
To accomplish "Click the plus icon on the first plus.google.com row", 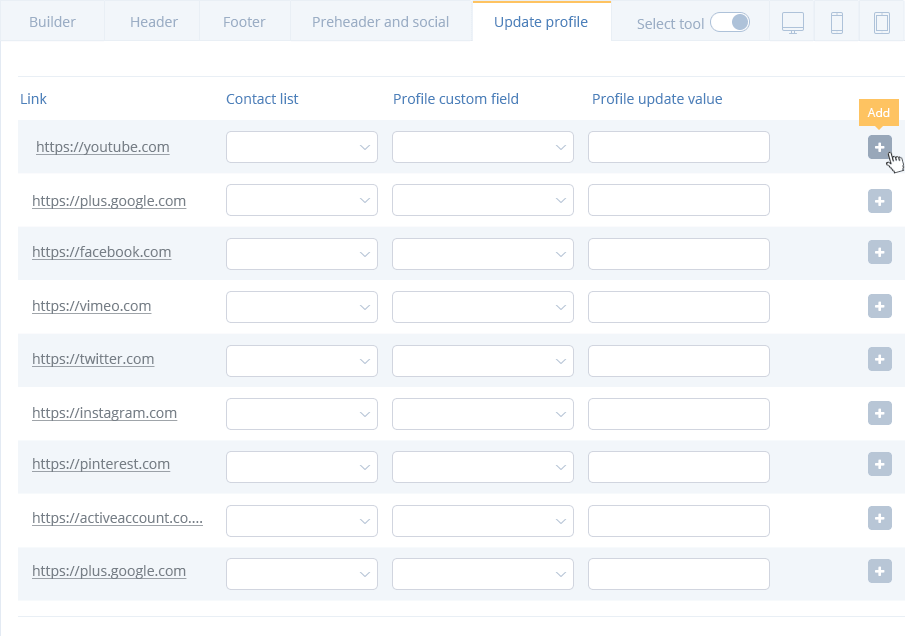I will [879, 200].
